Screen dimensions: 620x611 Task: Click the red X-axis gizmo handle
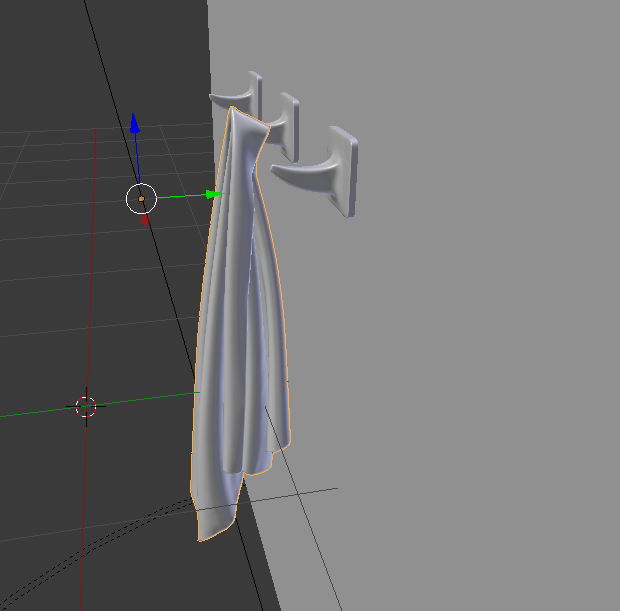146,217
